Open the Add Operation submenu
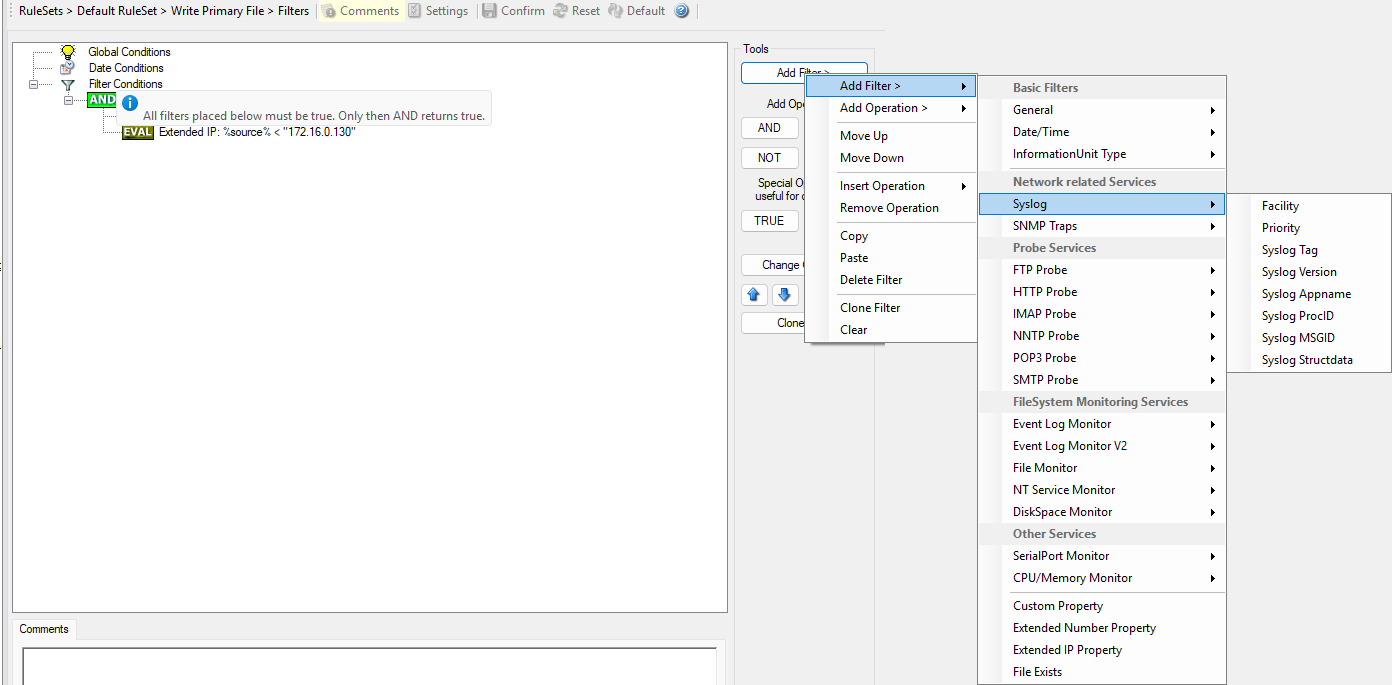This screenshot has width=1392, height=685. pyautogui.click(x=891, y=108)
